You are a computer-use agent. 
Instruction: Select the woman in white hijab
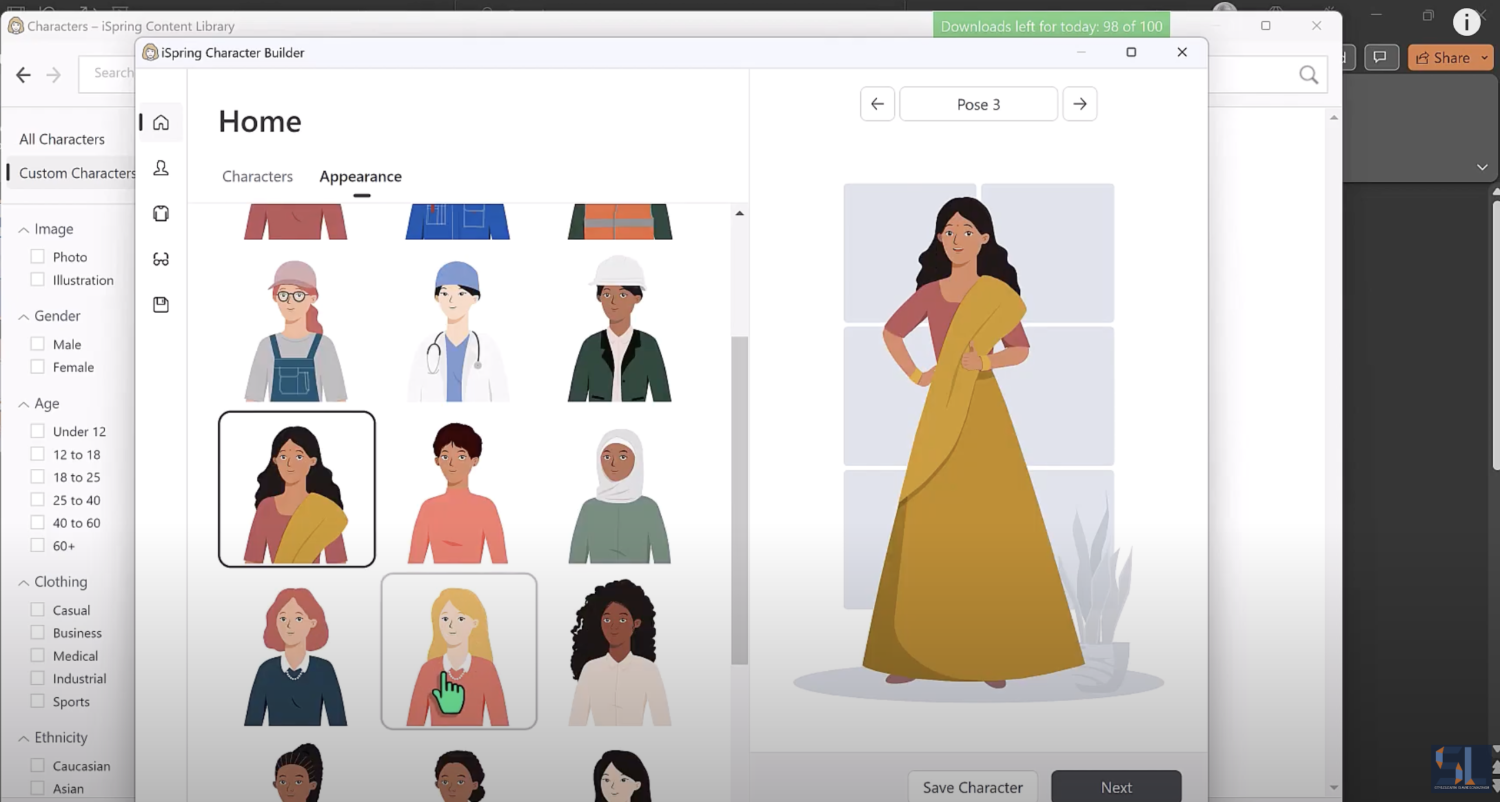pos(620,495)
